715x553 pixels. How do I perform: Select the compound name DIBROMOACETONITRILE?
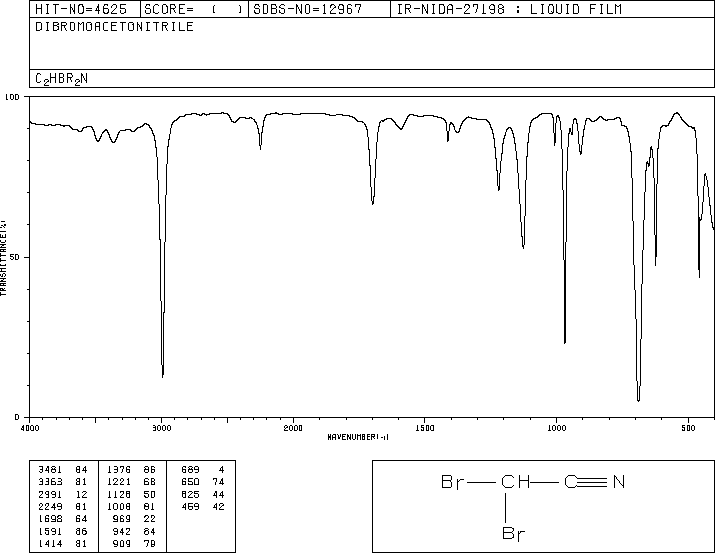(x=114, y=27)
